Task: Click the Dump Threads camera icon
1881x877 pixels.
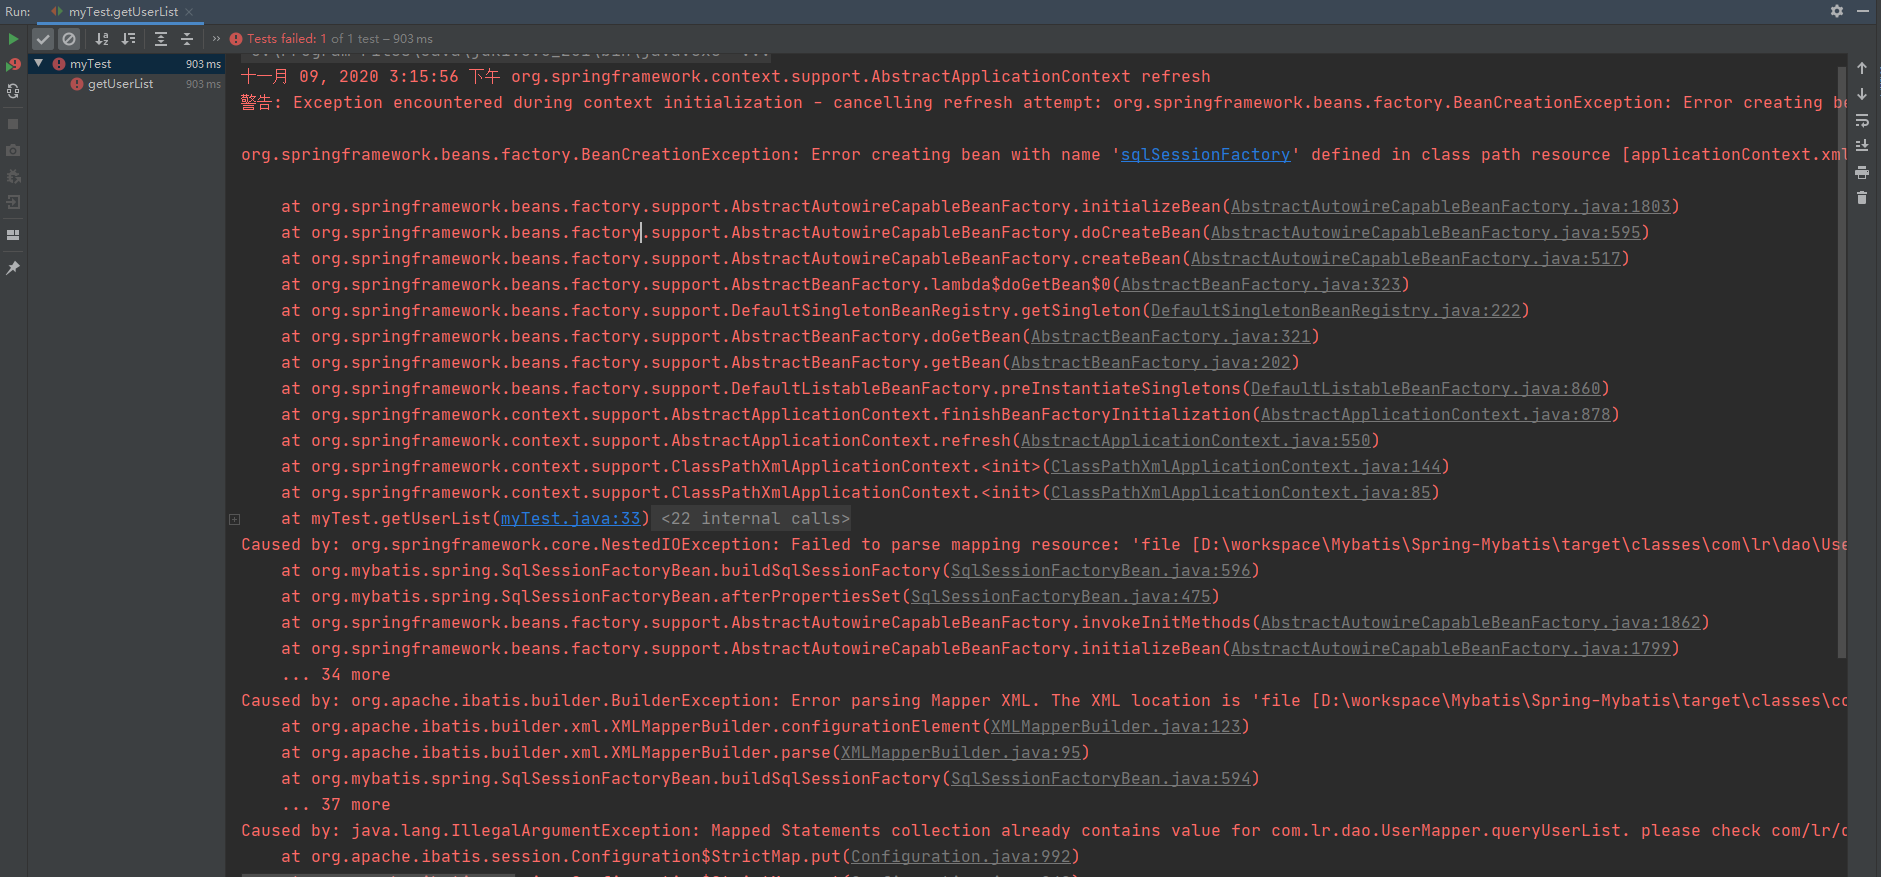Action: (13, 150)
